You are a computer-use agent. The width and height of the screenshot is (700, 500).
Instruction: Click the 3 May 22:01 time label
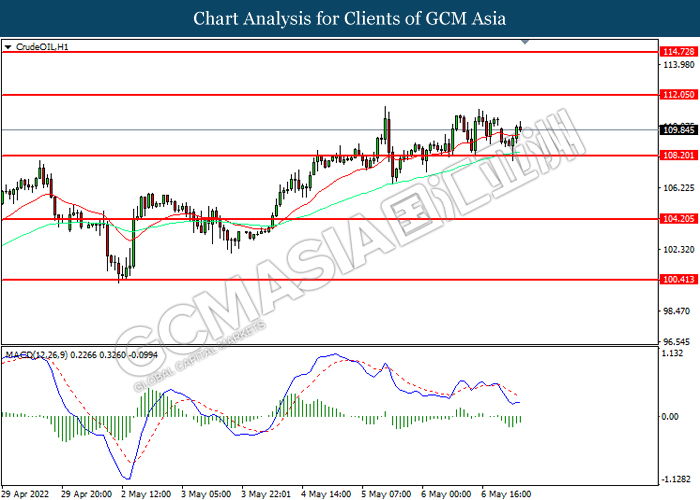266,494
